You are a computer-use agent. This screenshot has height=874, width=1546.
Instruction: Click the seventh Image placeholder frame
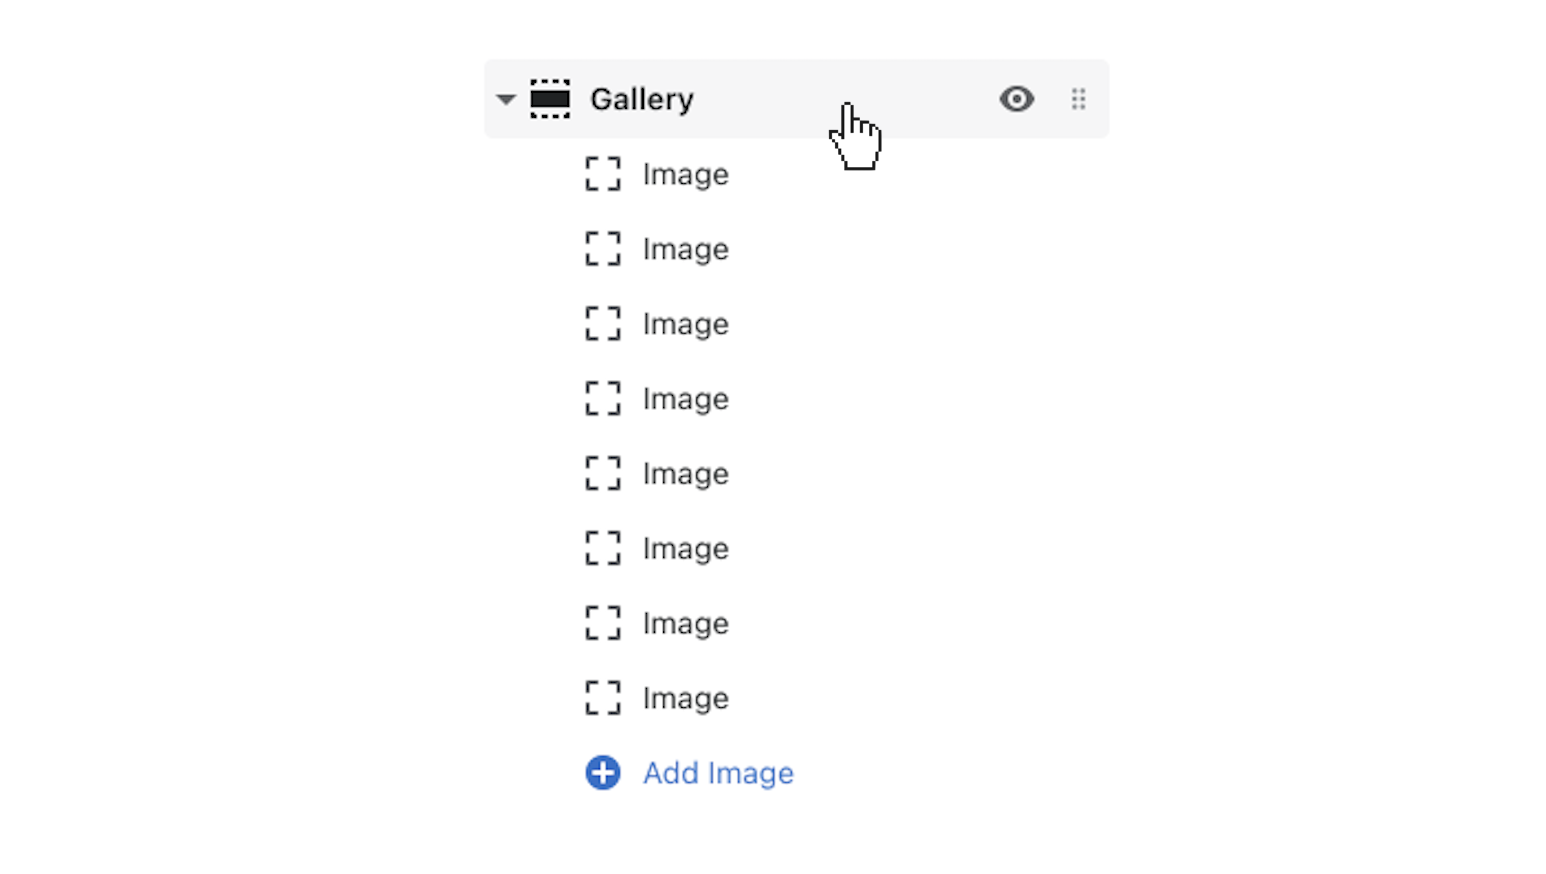pos(602,623)
